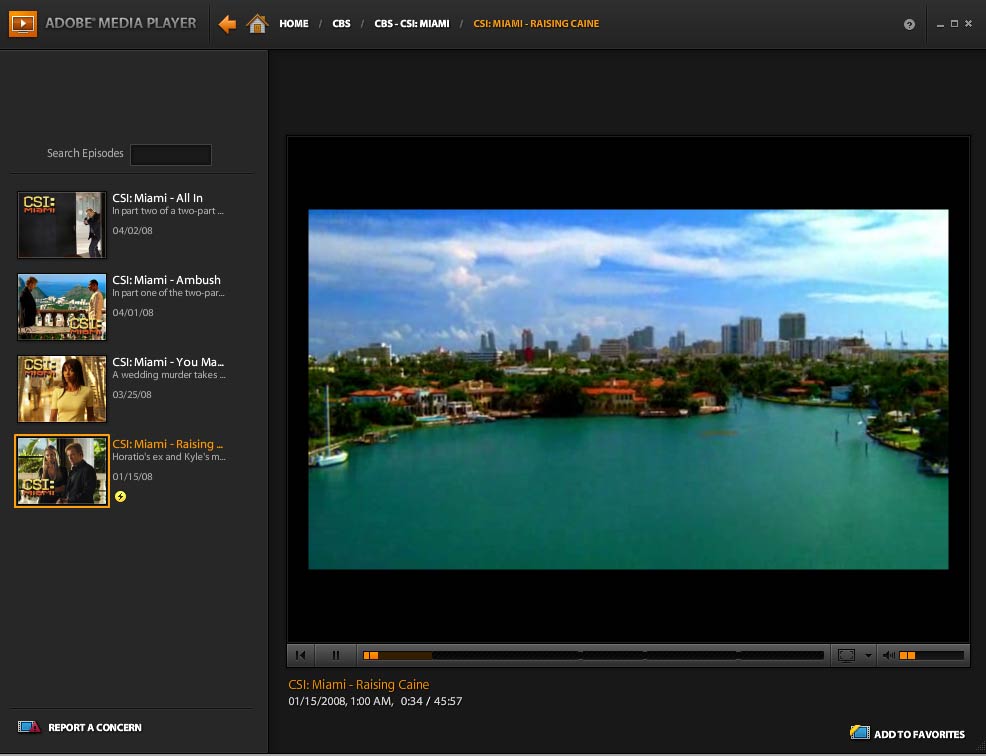Click description 'In part one of the two-par...'

[x=168, y=292]
